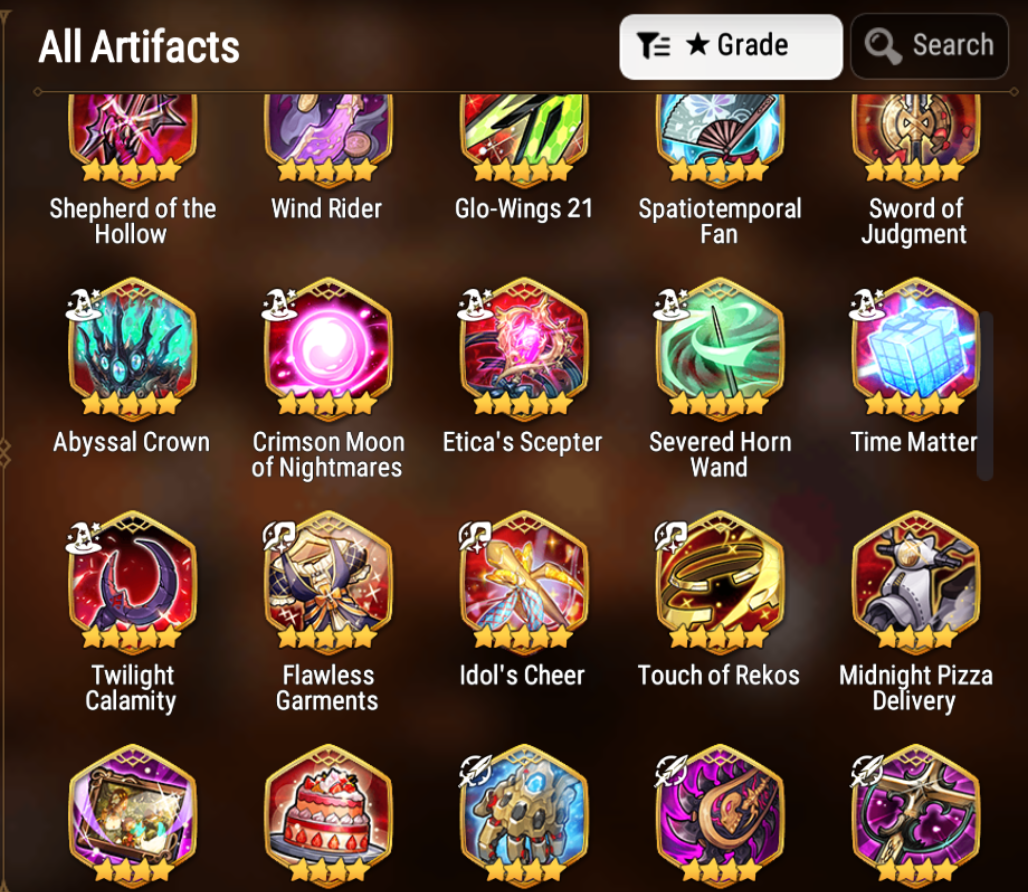1028x892 pixels.
Task: Click the strawberry cake artifact icon
Action: (x=328, y=815)
